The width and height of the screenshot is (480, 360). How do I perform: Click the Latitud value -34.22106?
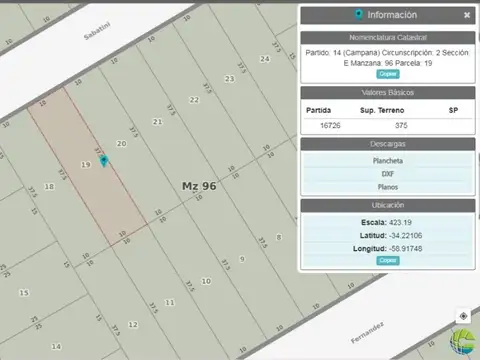tap(405, 236)
